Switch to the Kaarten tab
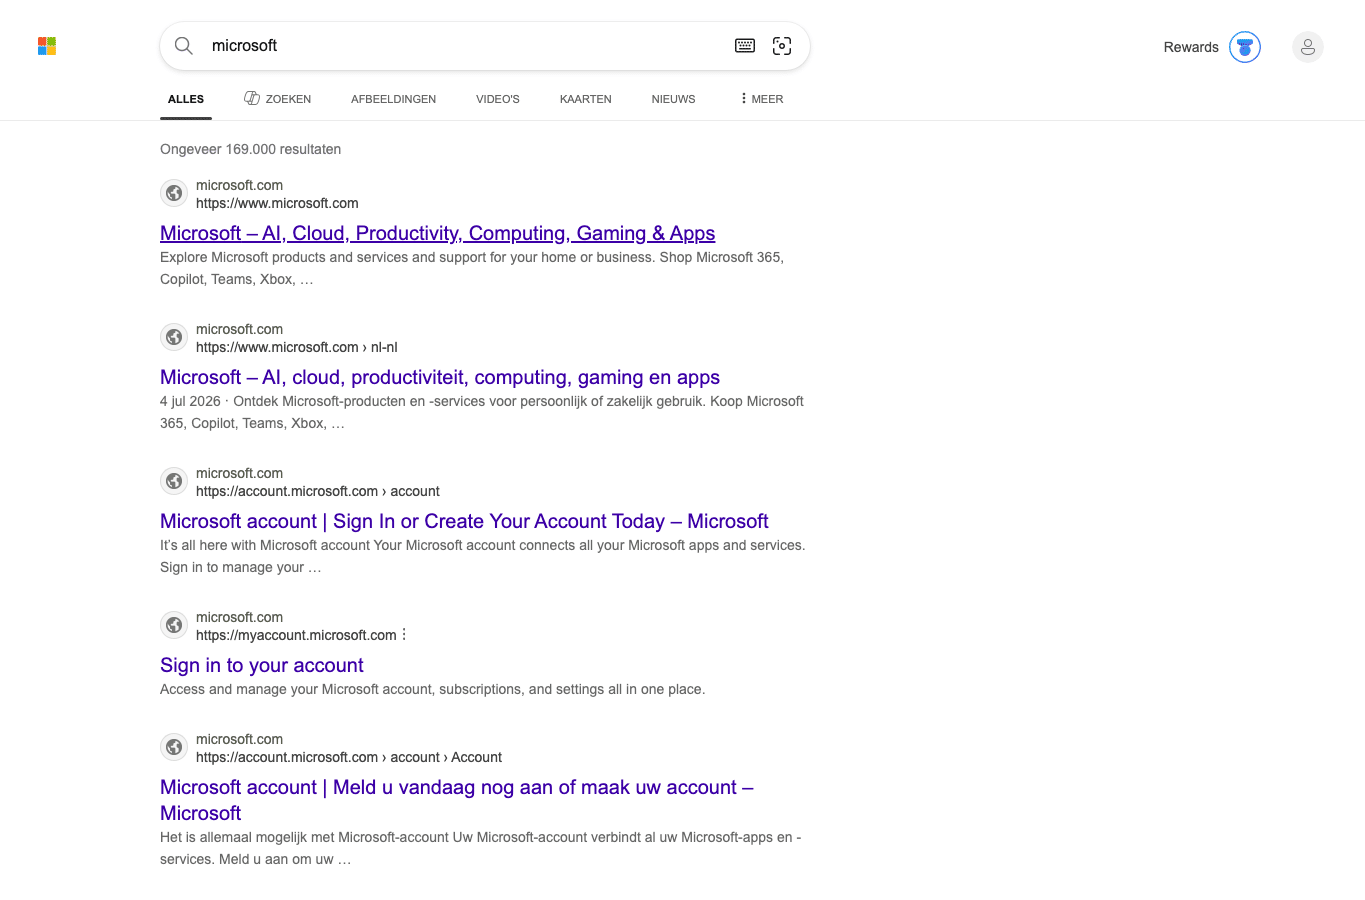The width and height of the screenshot is (1365, 900). point(586,99)
